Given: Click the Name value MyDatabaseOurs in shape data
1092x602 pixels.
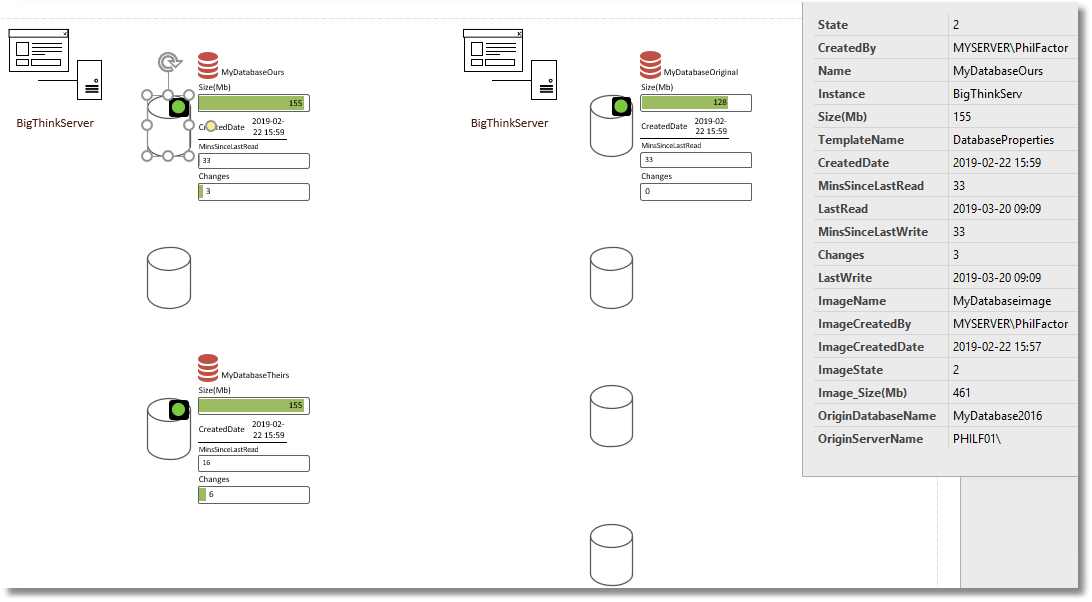Looking at the screenshot, I should (998, 70).
